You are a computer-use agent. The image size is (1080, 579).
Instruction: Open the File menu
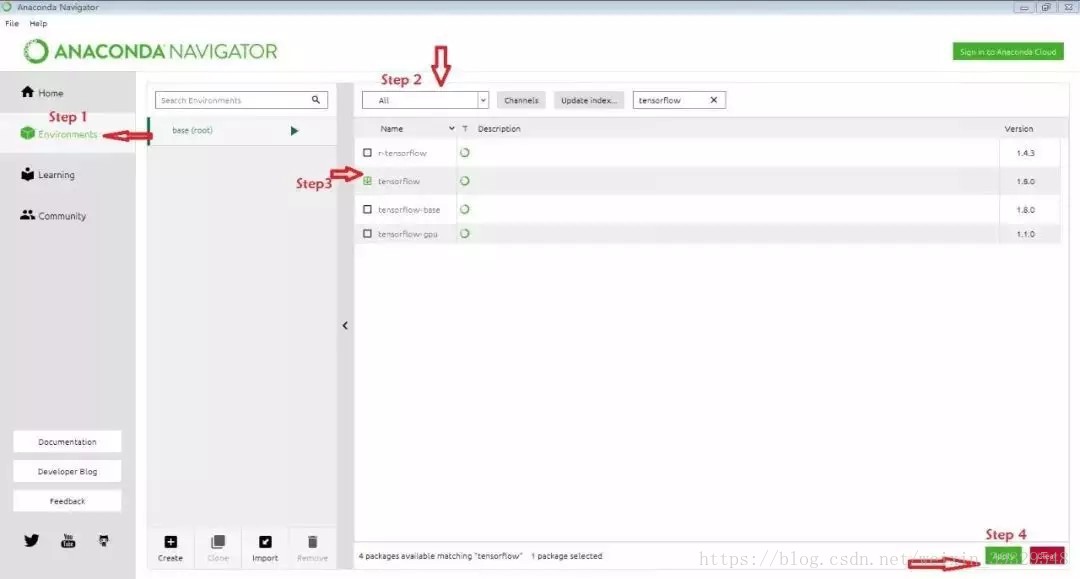pyautogui.click(x=12, y=23)
